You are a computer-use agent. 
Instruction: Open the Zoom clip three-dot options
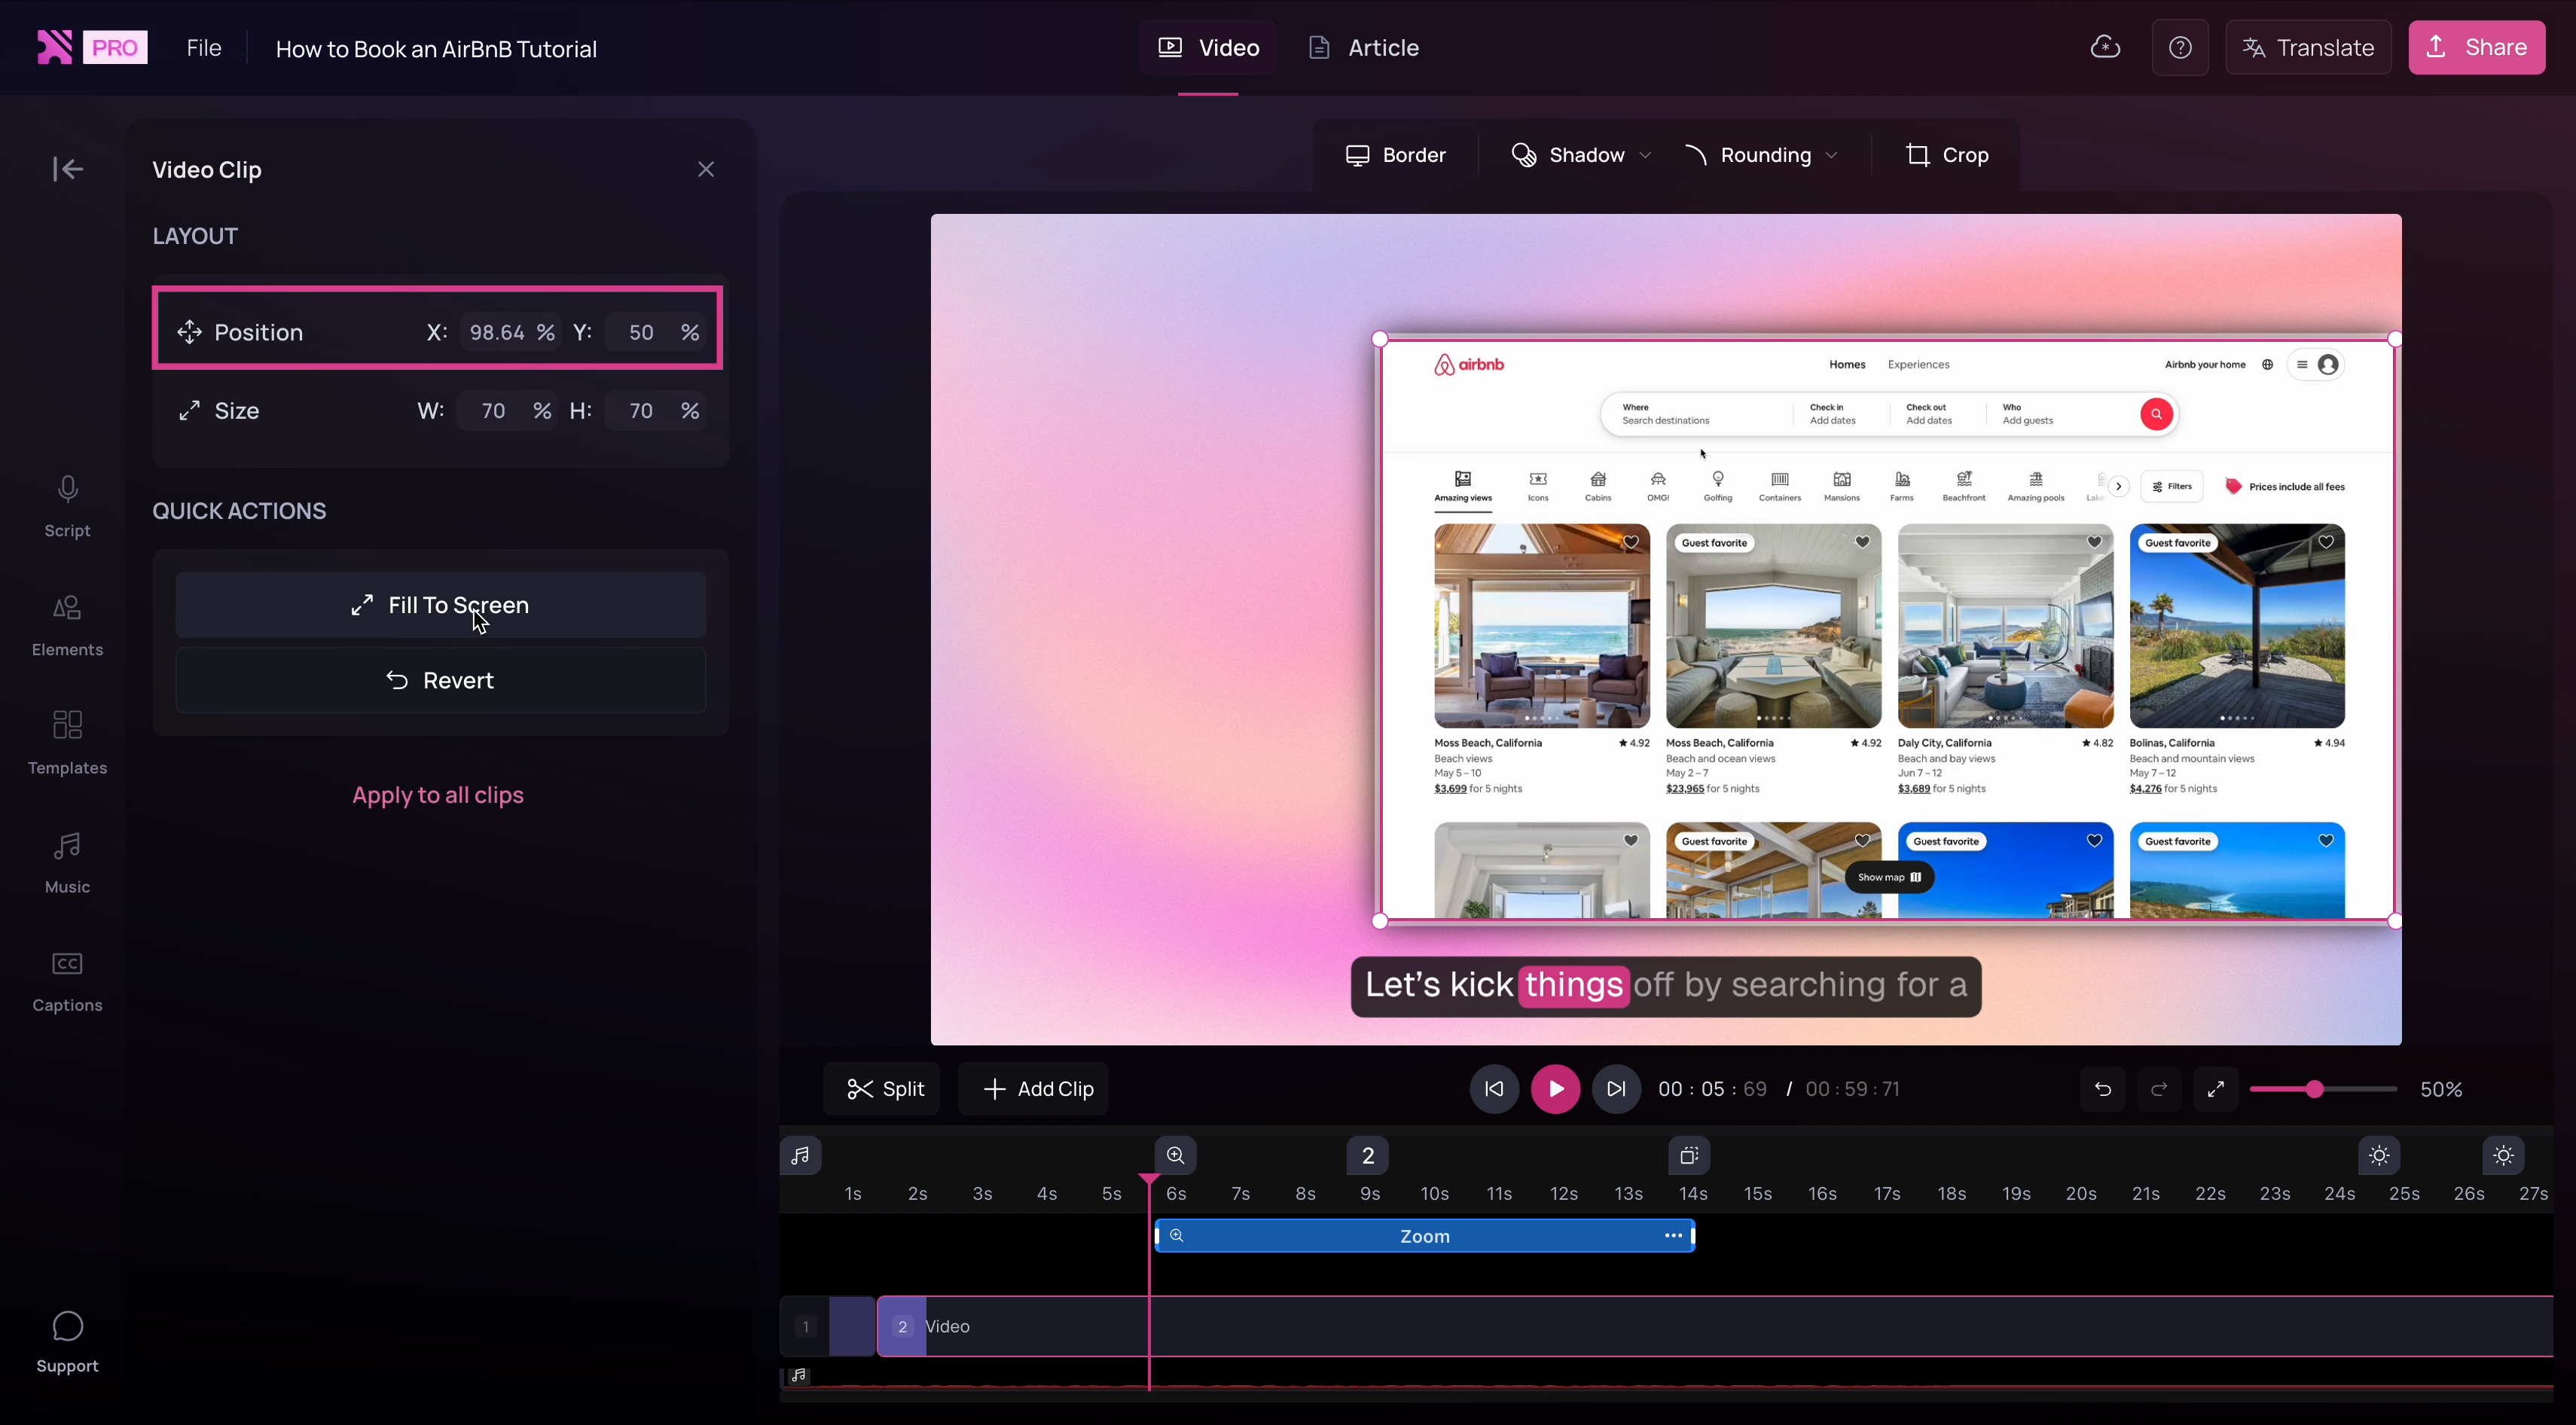[1672, 1235]
